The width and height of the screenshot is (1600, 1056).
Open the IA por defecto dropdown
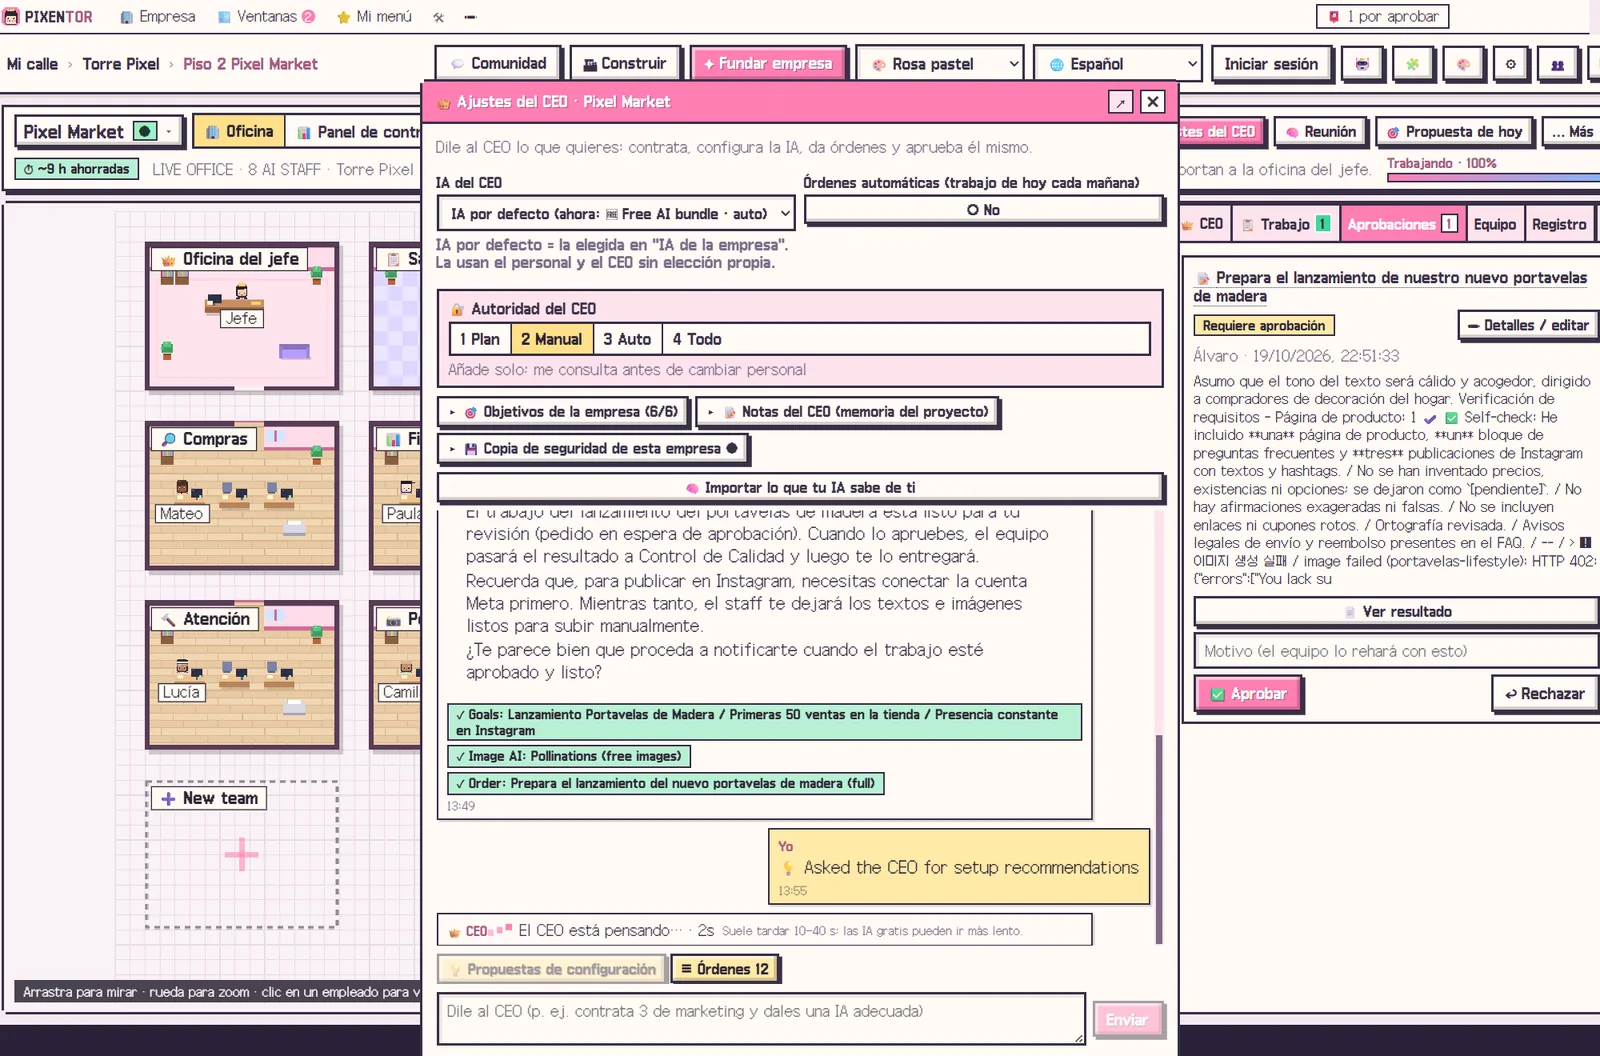pos(617,214)
